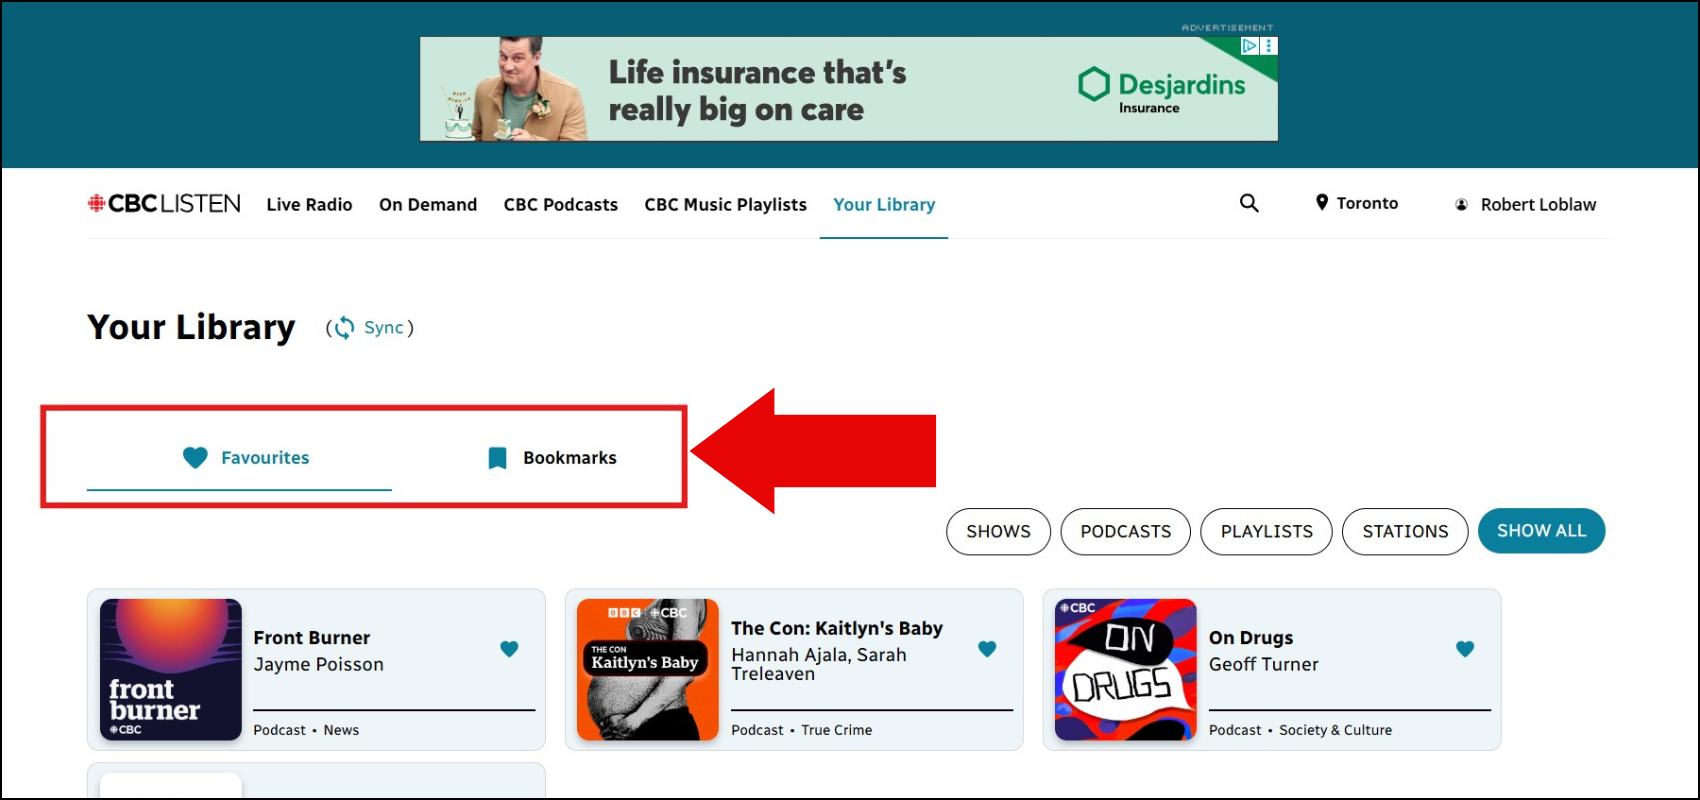
Task: Open CBC Podcasts page
Action: [x=561, y=205]
